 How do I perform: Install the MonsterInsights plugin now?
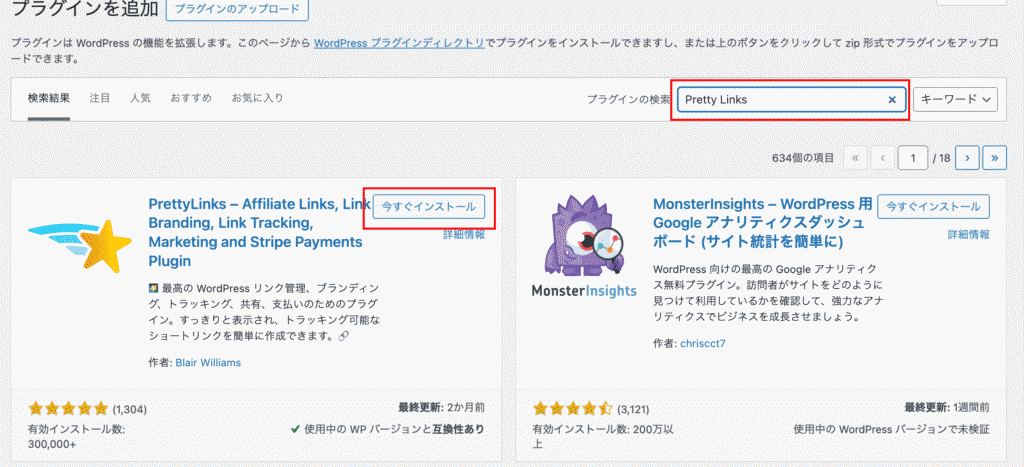(933, 207)
